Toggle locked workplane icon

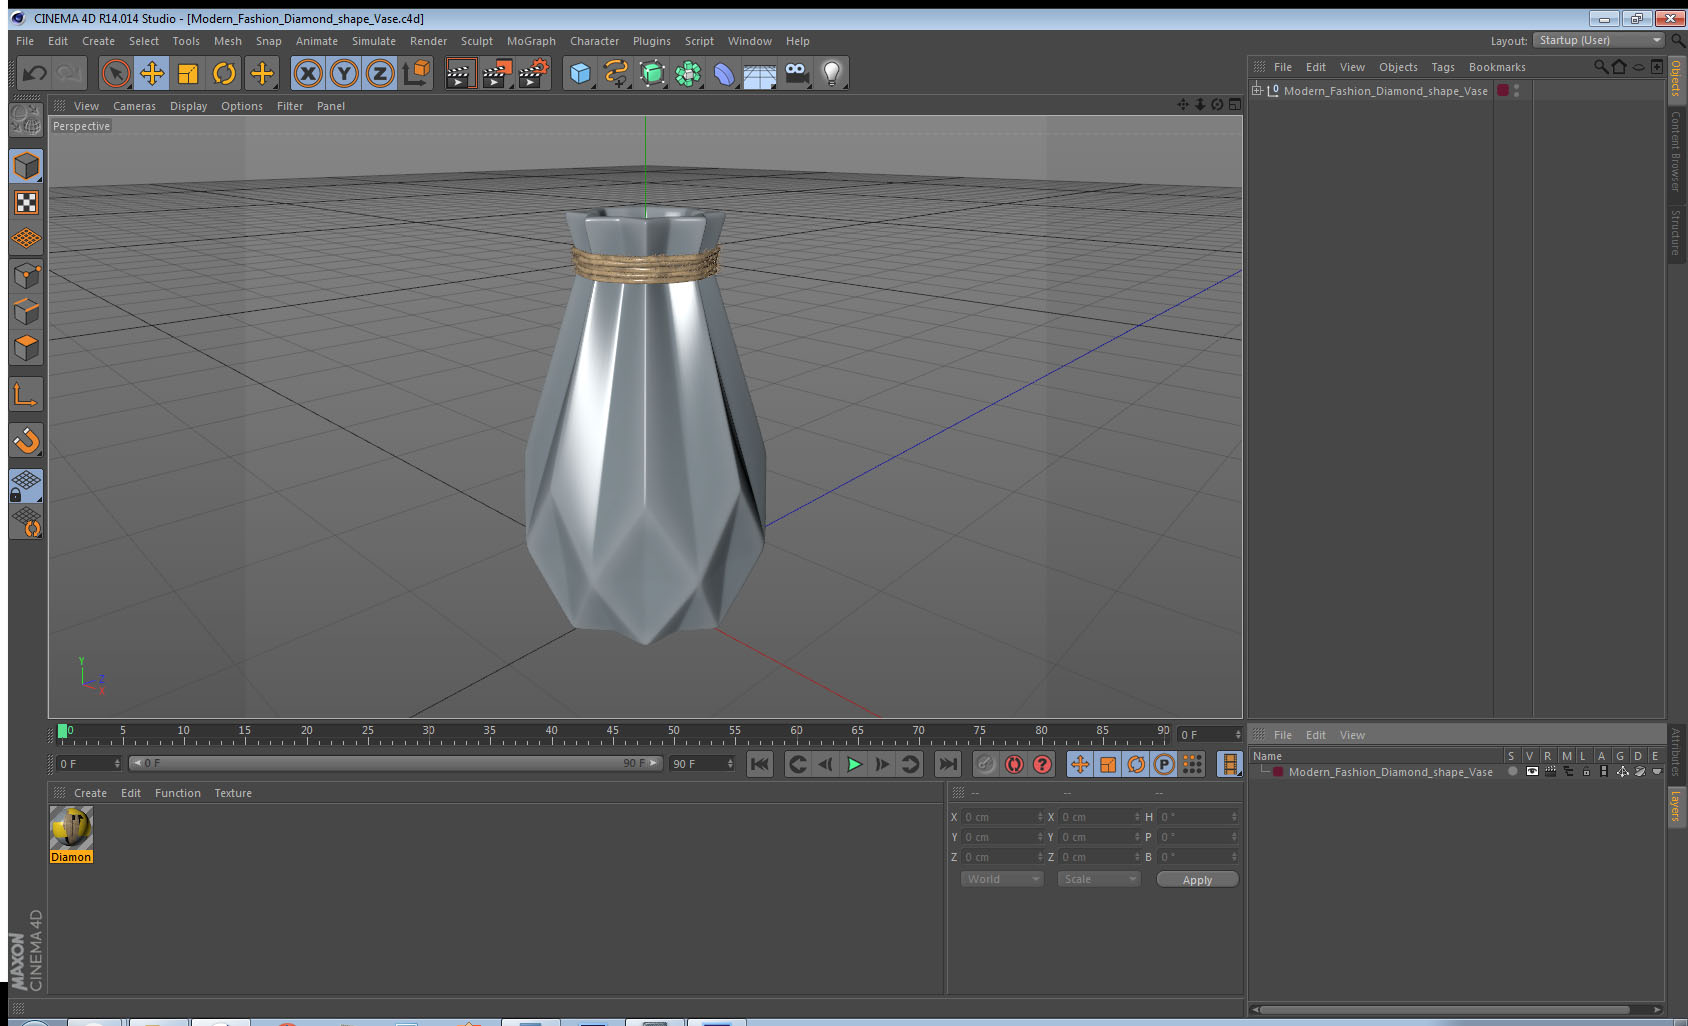click(26, 486)
